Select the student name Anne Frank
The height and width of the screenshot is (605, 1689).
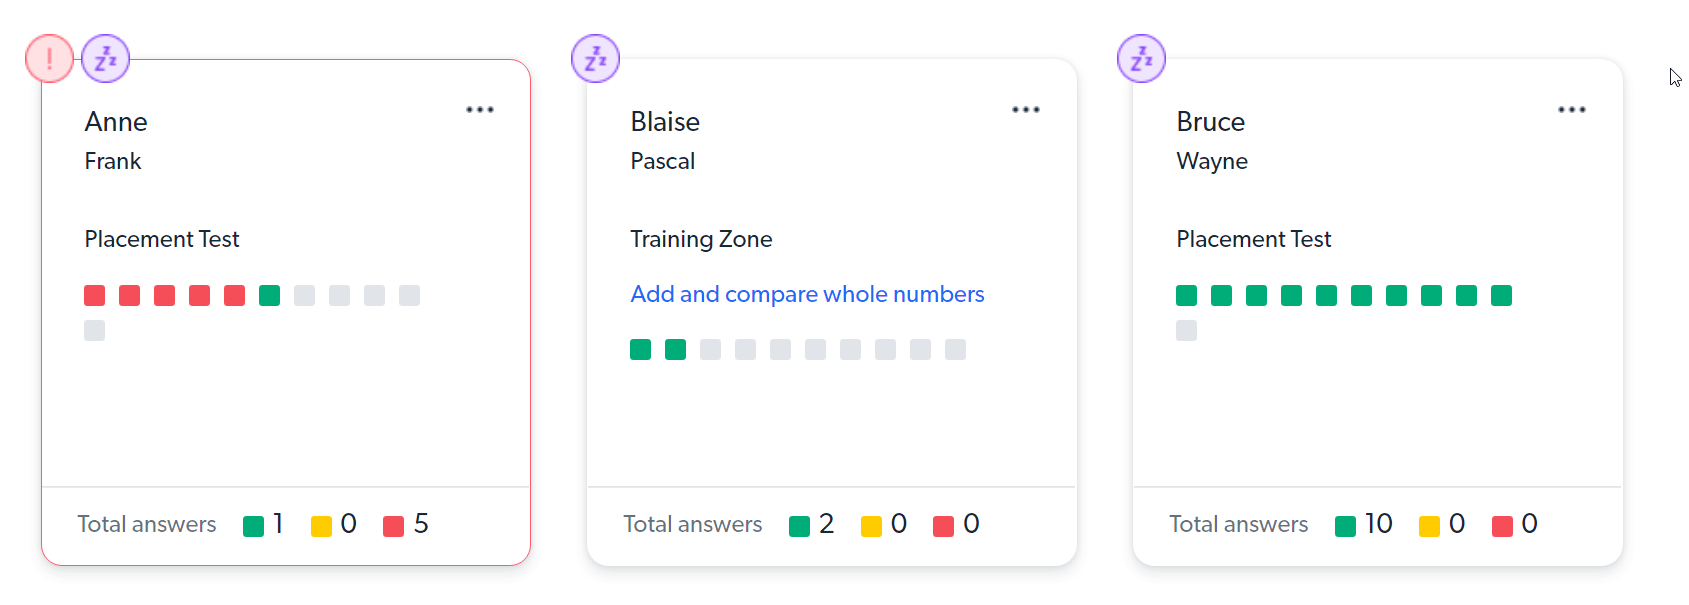coord(116,140)
